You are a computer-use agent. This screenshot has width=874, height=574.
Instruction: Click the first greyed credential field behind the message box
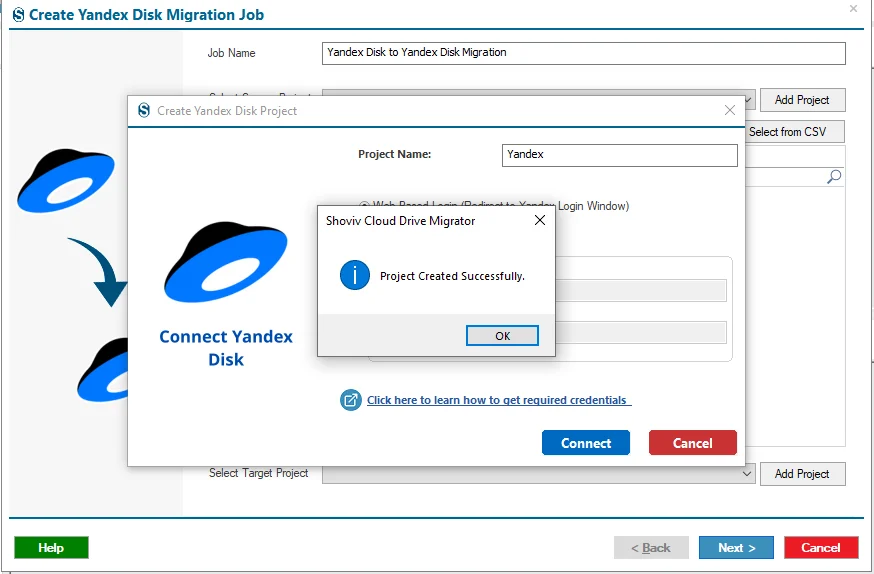tap(640, 290)
